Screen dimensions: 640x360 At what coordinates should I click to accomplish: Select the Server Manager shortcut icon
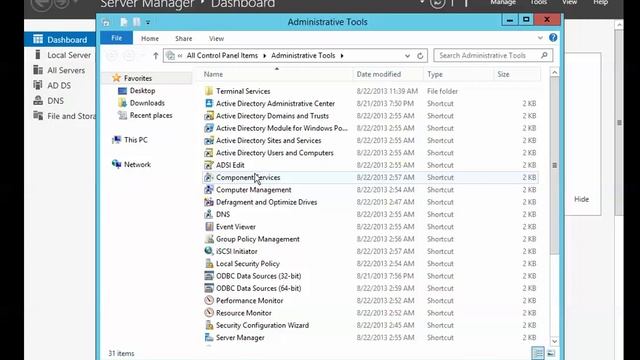tap(209, 338)
